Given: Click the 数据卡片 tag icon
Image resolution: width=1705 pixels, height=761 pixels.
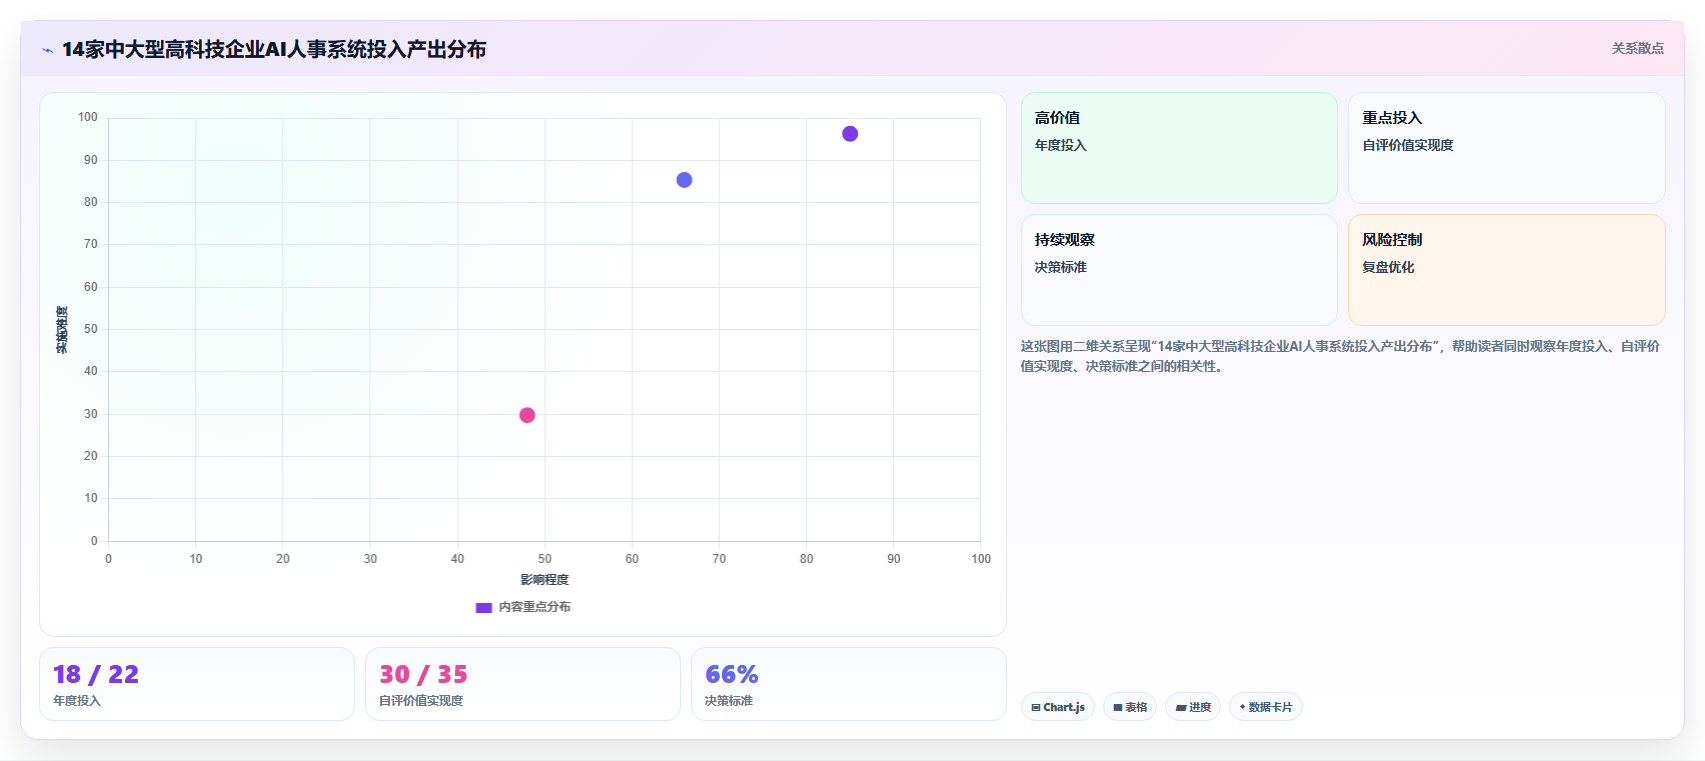Looking at the screenshot, I should (x=1243, y=707).
